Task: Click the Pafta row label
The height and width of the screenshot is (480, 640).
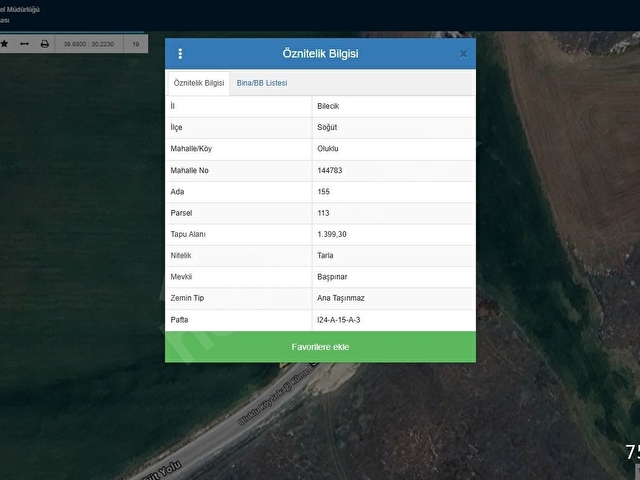Action: pyautogui.click(x=179, y=320)
